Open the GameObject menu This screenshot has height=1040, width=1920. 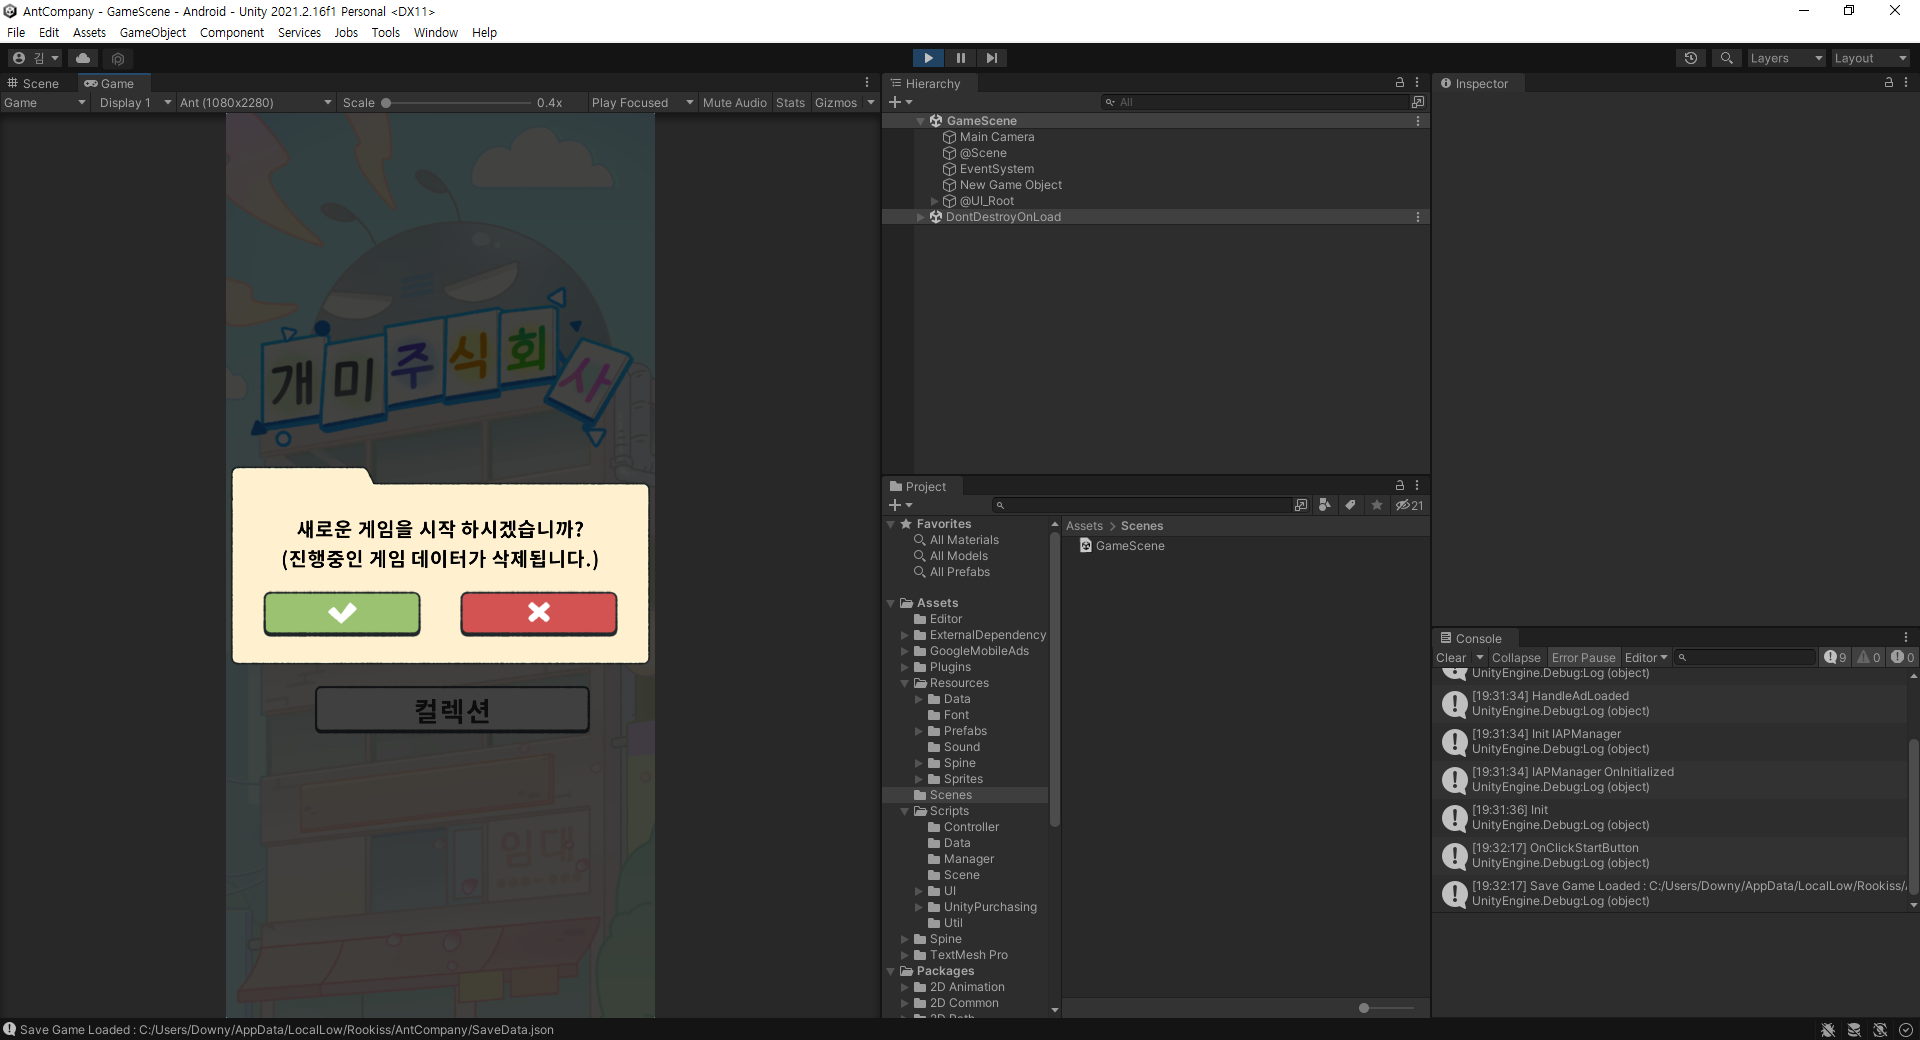152,32
